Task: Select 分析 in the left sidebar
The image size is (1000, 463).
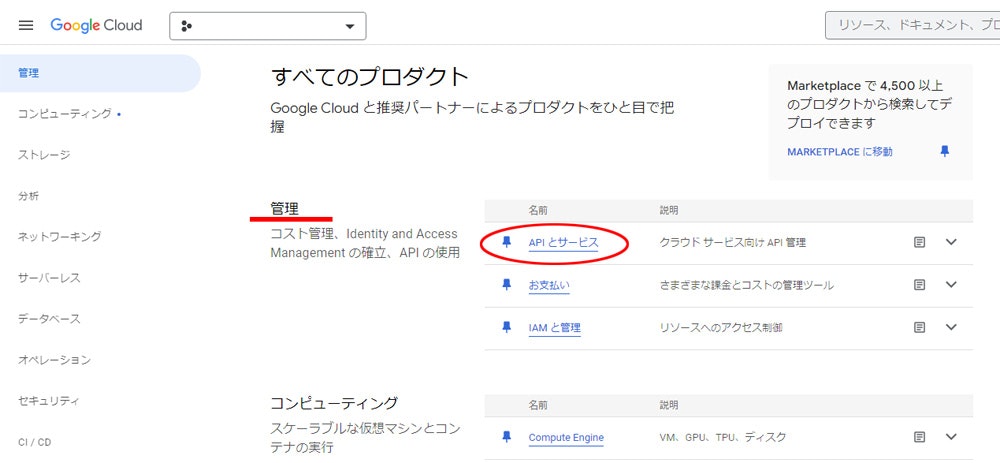Action: pos(29,196)
